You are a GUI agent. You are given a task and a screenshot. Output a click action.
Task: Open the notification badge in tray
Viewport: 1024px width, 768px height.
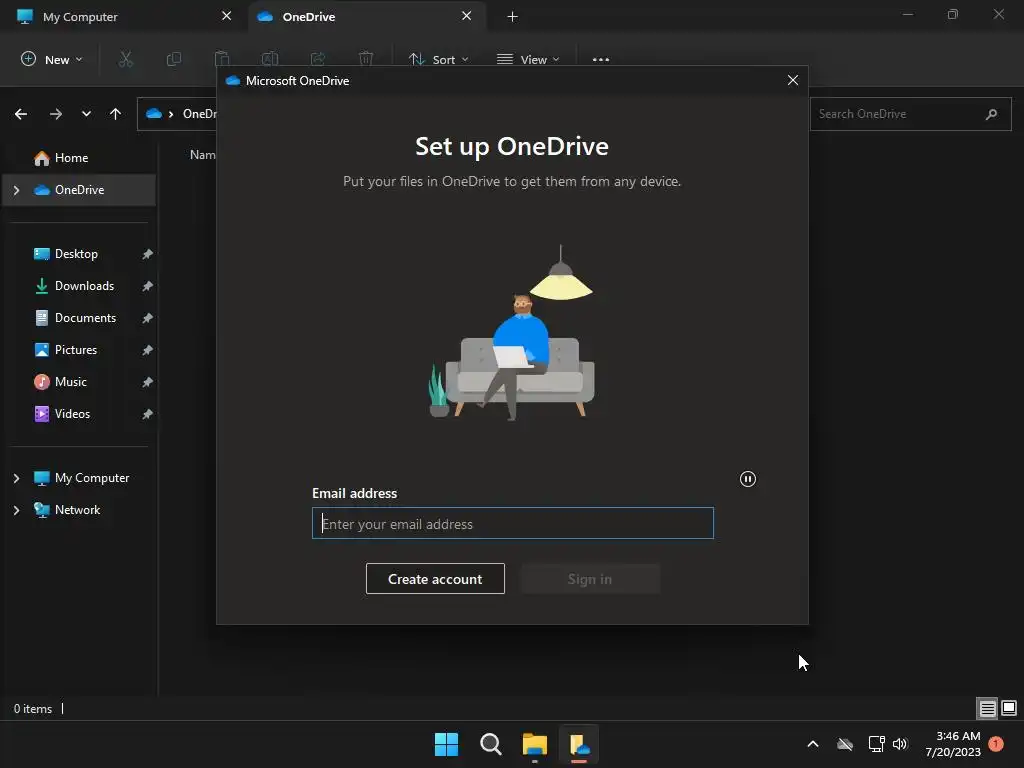pos(996,744)
